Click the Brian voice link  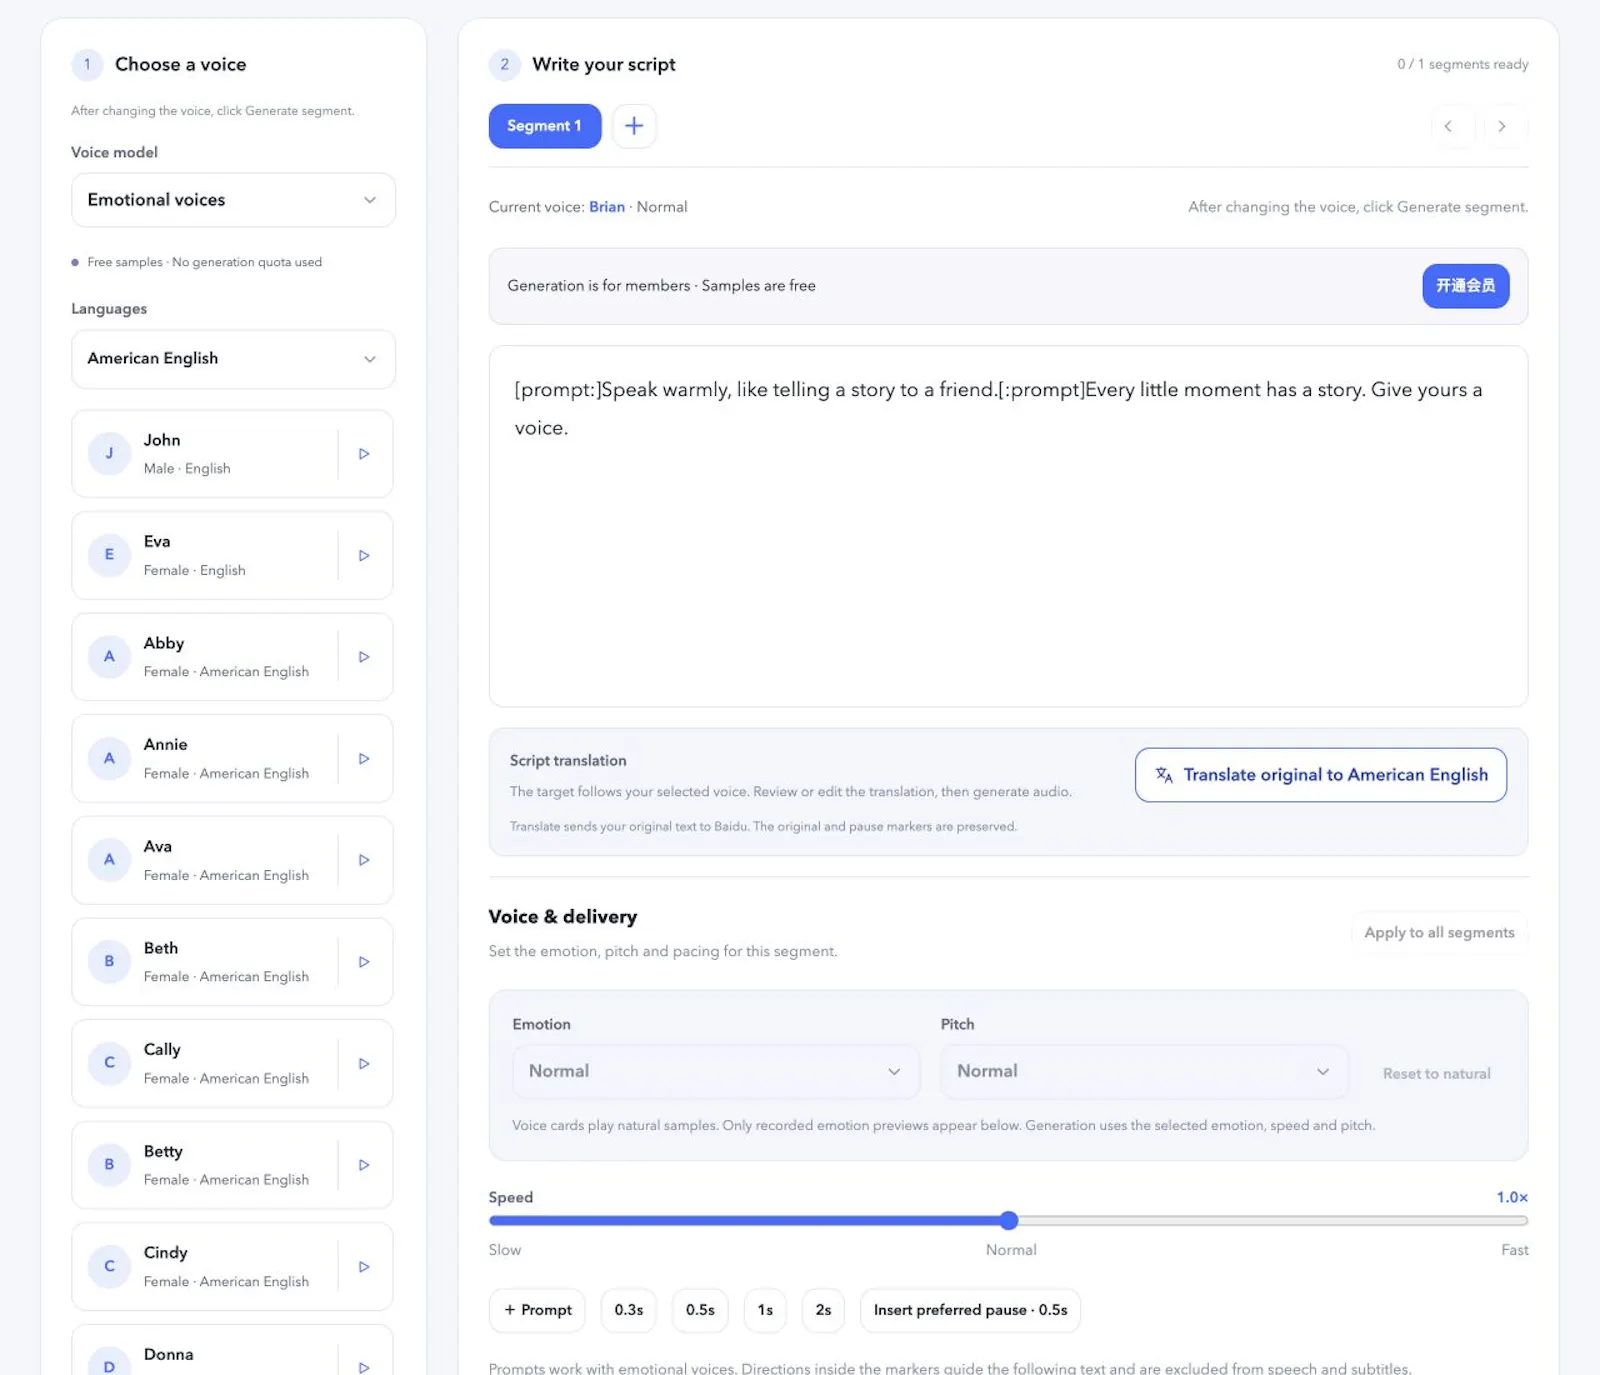(606, 207)
